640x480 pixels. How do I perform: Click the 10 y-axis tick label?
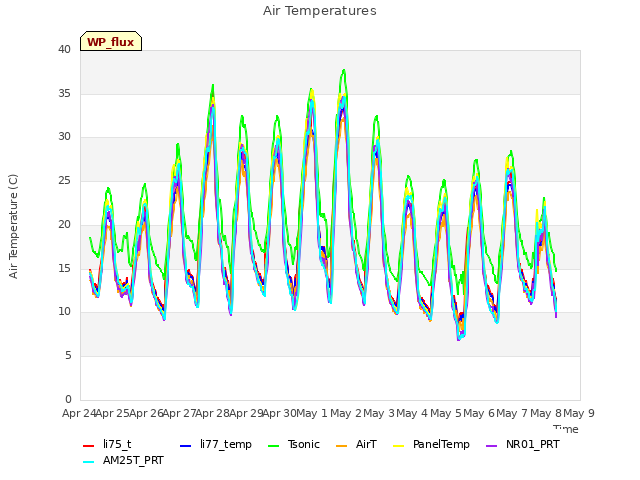pos(64,311)
